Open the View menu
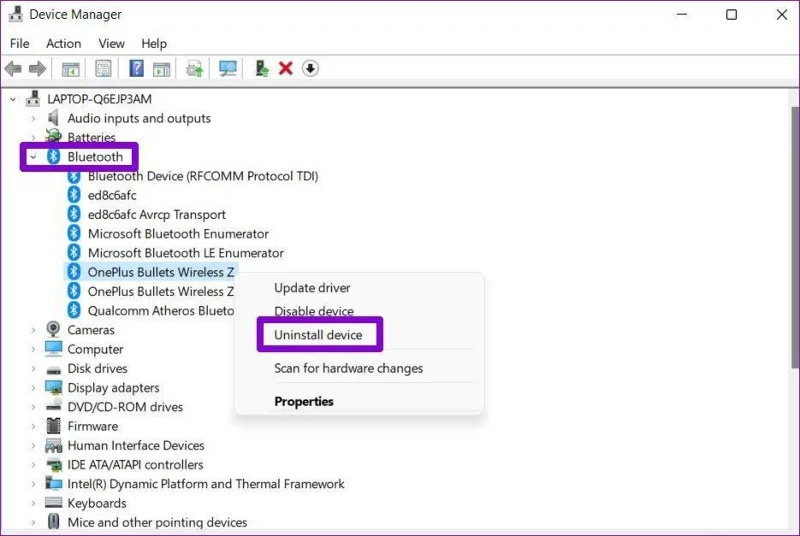The image size is (800, 536). 111,43
